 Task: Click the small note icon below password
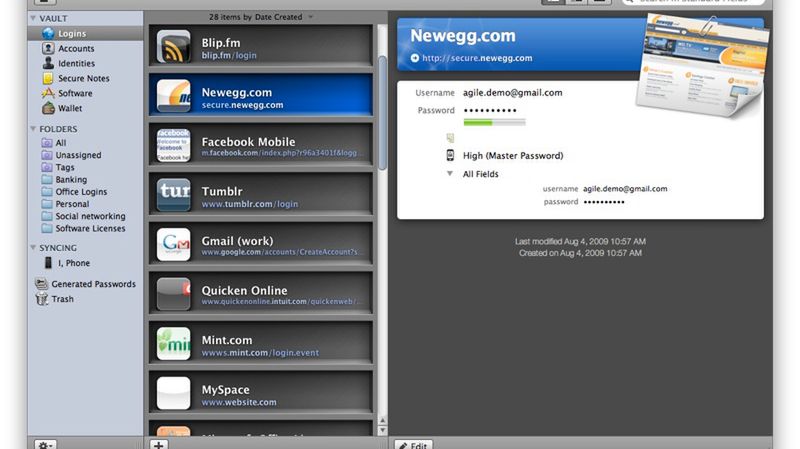click(x=450, y=138)
